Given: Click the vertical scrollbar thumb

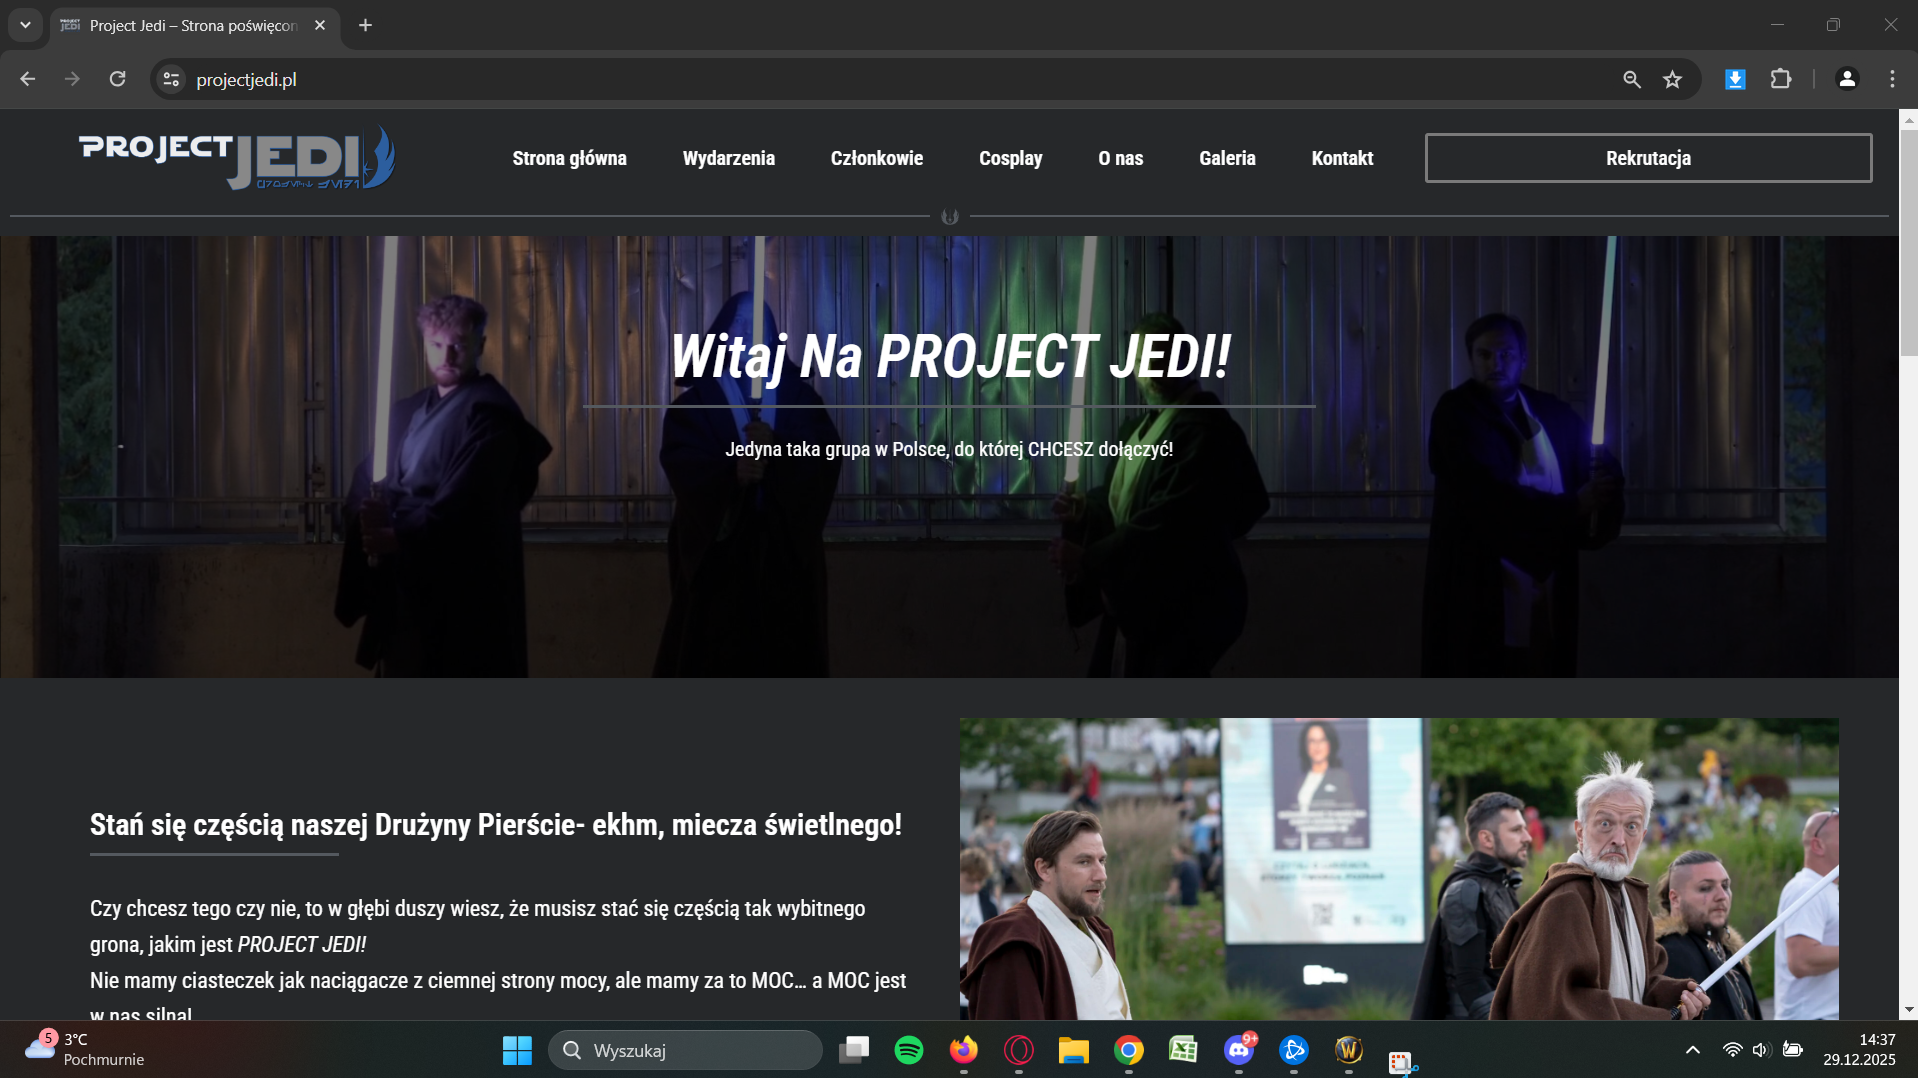Looking at the screenshot, I should click(1909, 242).
